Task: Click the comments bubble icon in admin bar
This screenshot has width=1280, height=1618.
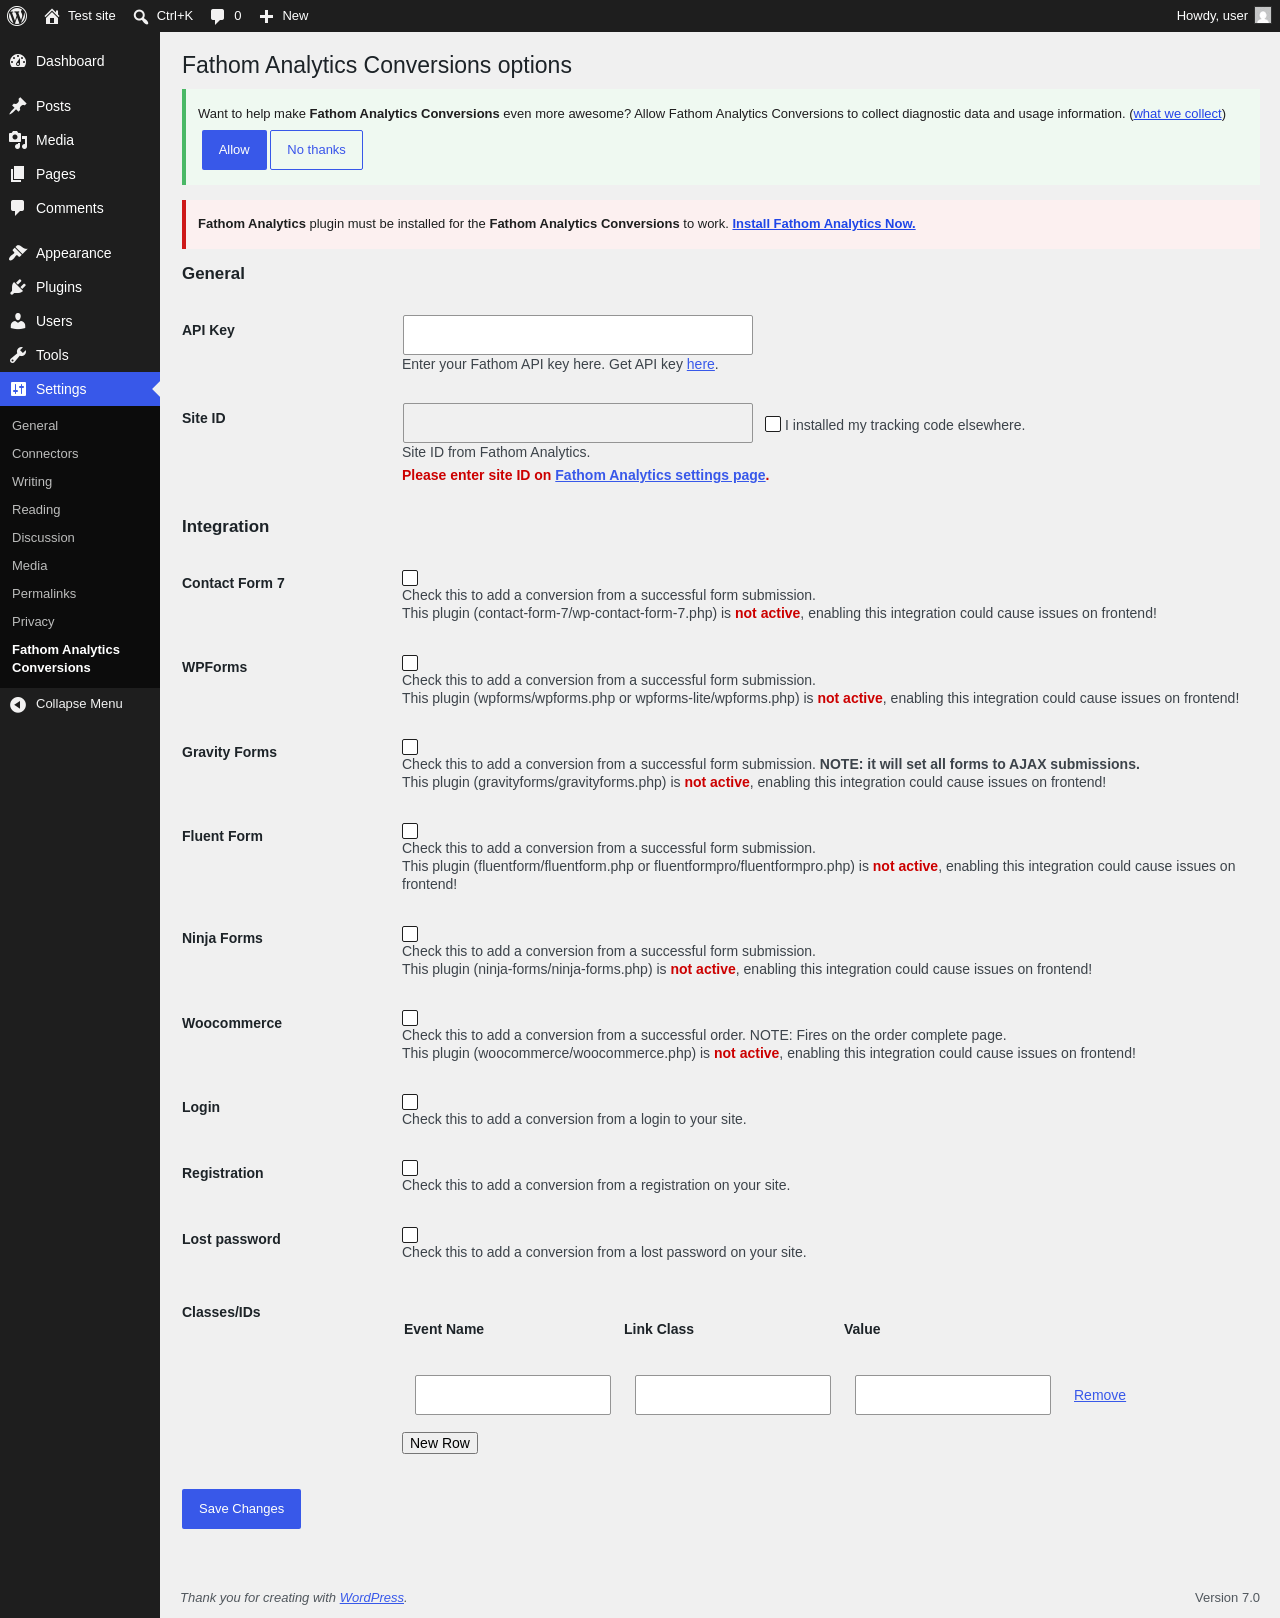Action: 218,16
